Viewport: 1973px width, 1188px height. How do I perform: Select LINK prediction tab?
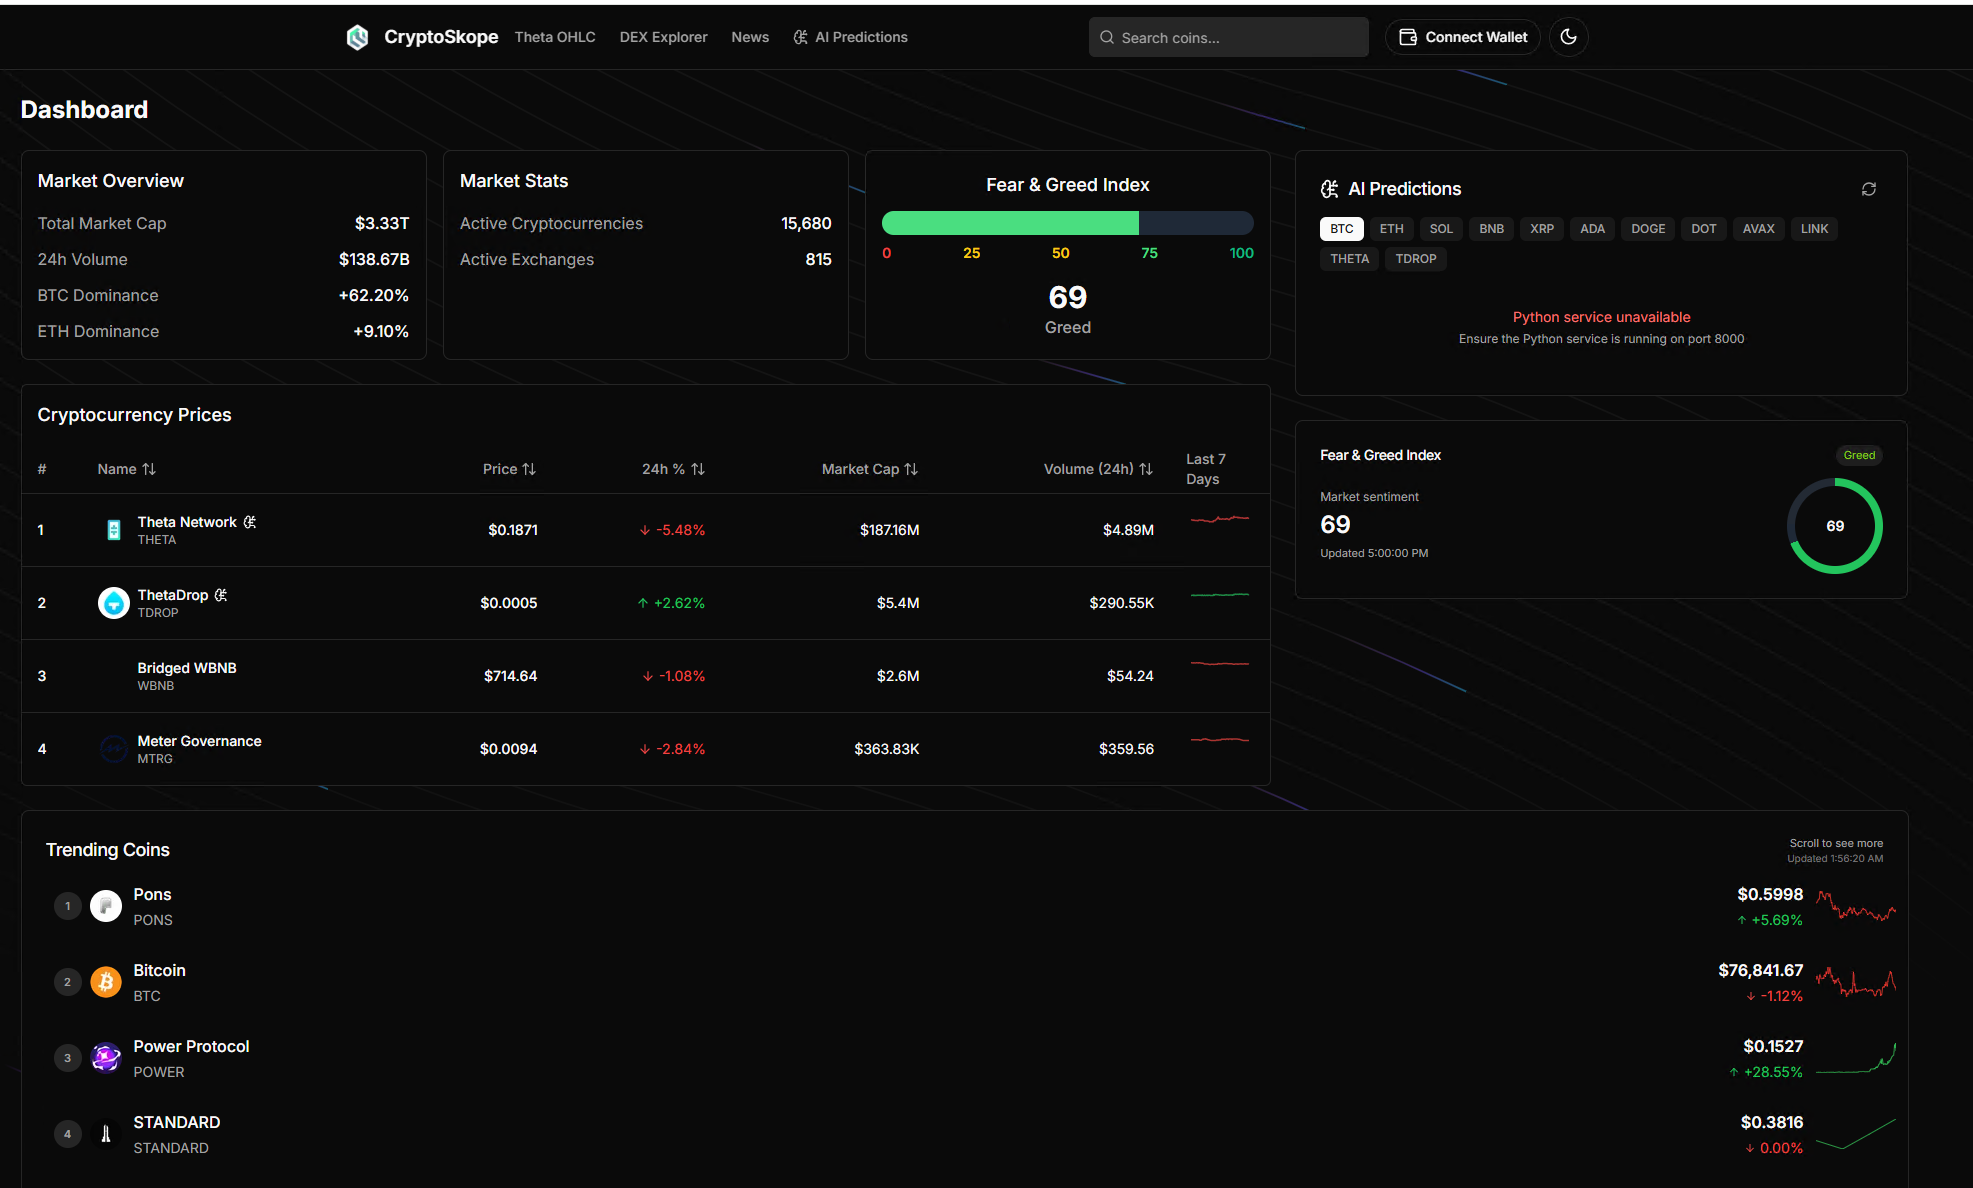click(1814, 229)
